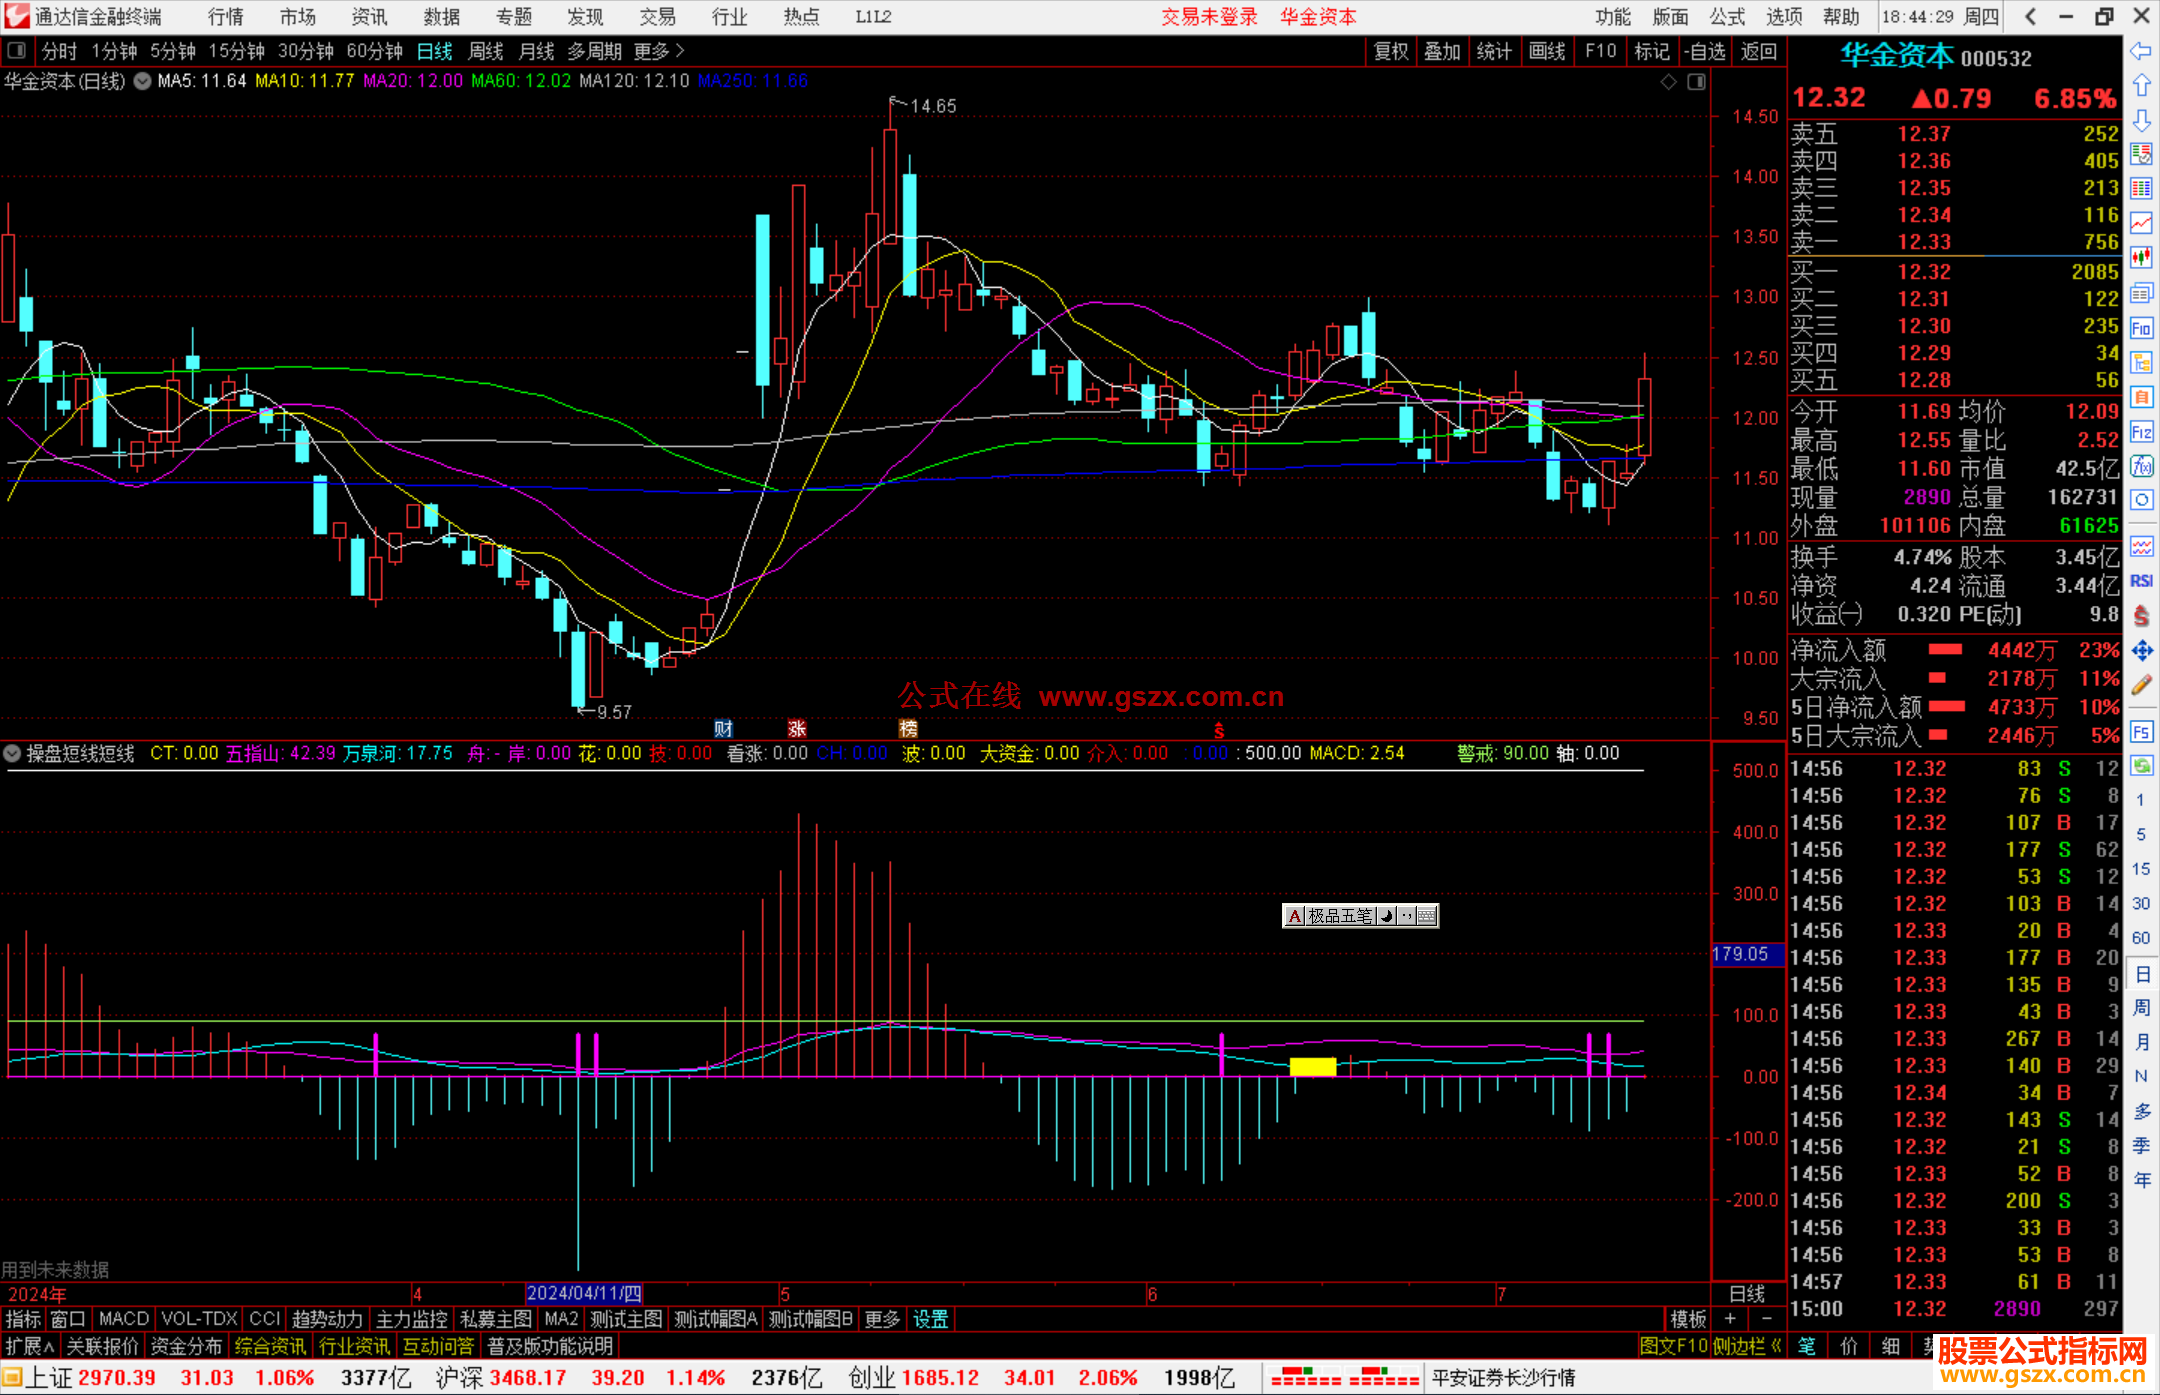This screenshot has width=2160, height=1395.
Task: Click the 设置 link in indicator bar
Action: click(930, 1319)
